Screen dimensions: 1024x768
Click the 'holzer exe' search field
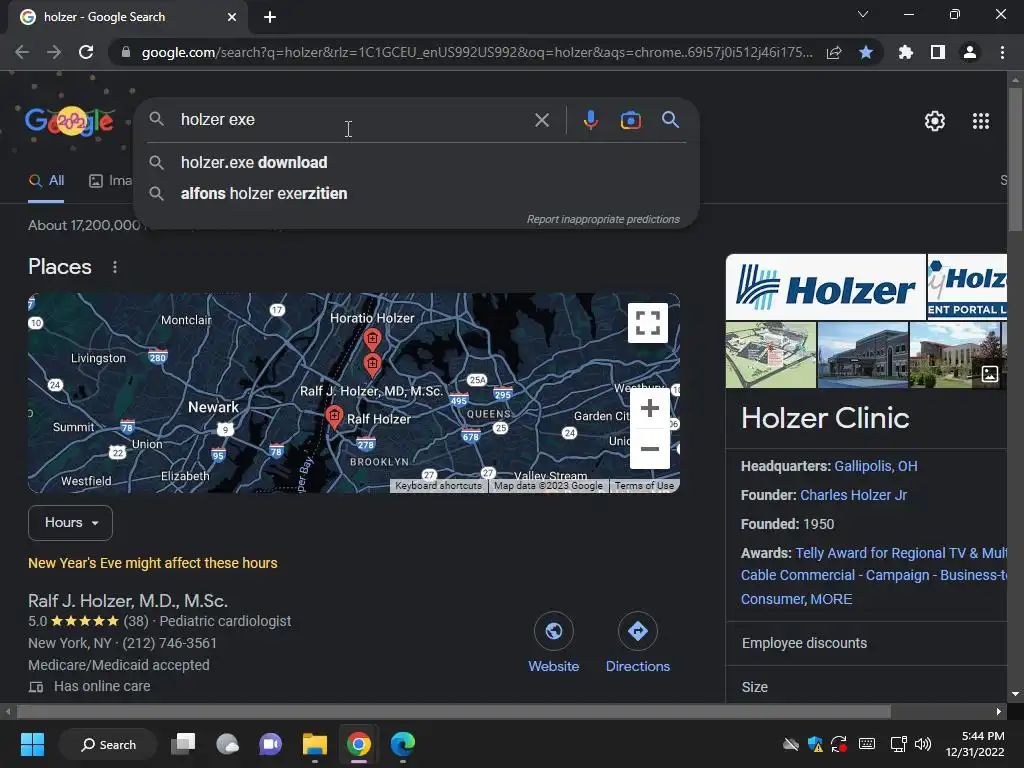(x=353, y=120)
